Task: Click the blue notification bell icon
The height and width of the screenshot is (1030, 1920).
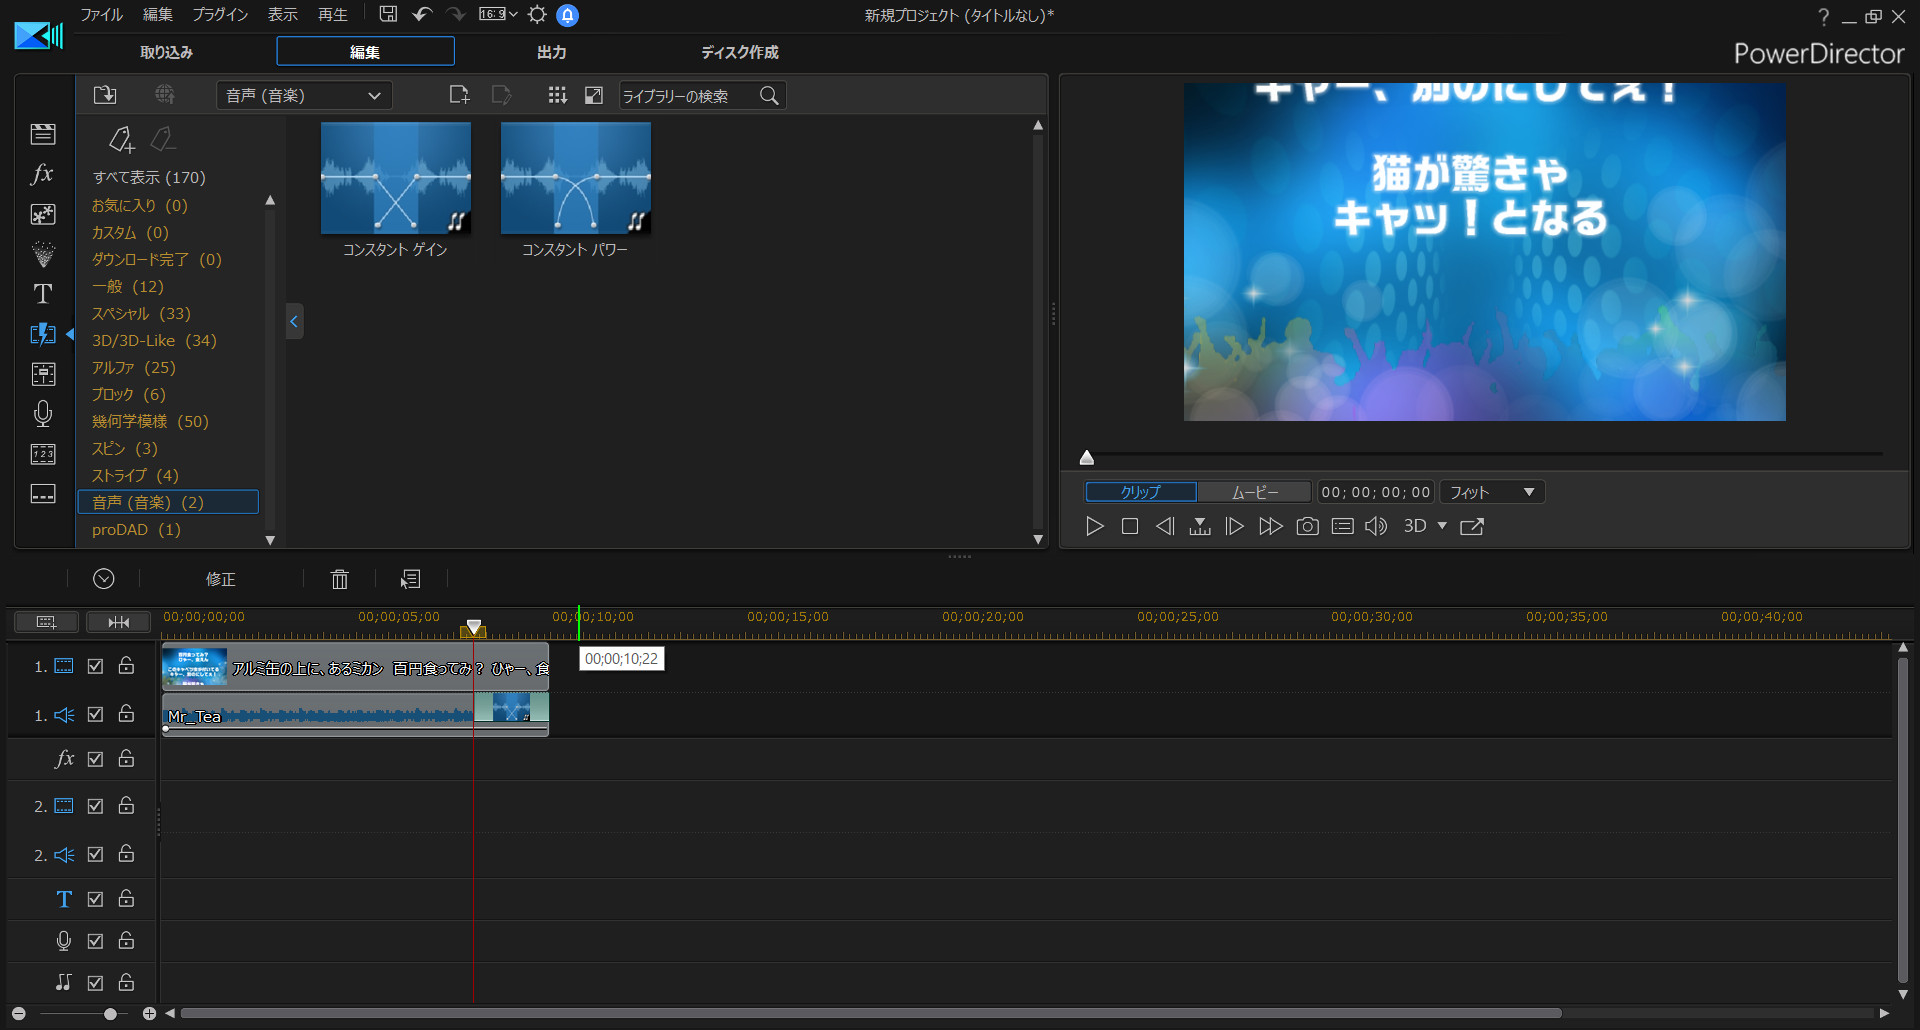Action: [567, 15]
